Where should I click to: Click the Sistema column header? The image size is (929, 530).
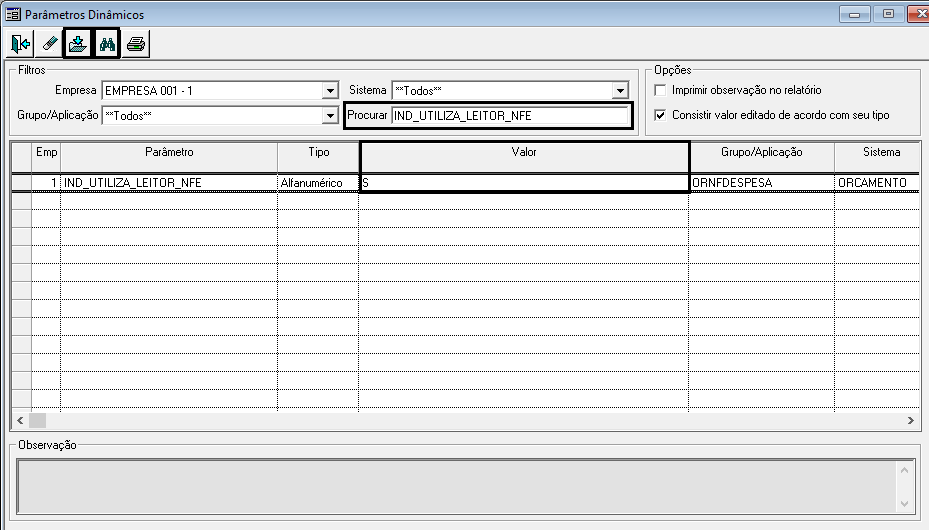pyautogui.click(x=877, y=158)
